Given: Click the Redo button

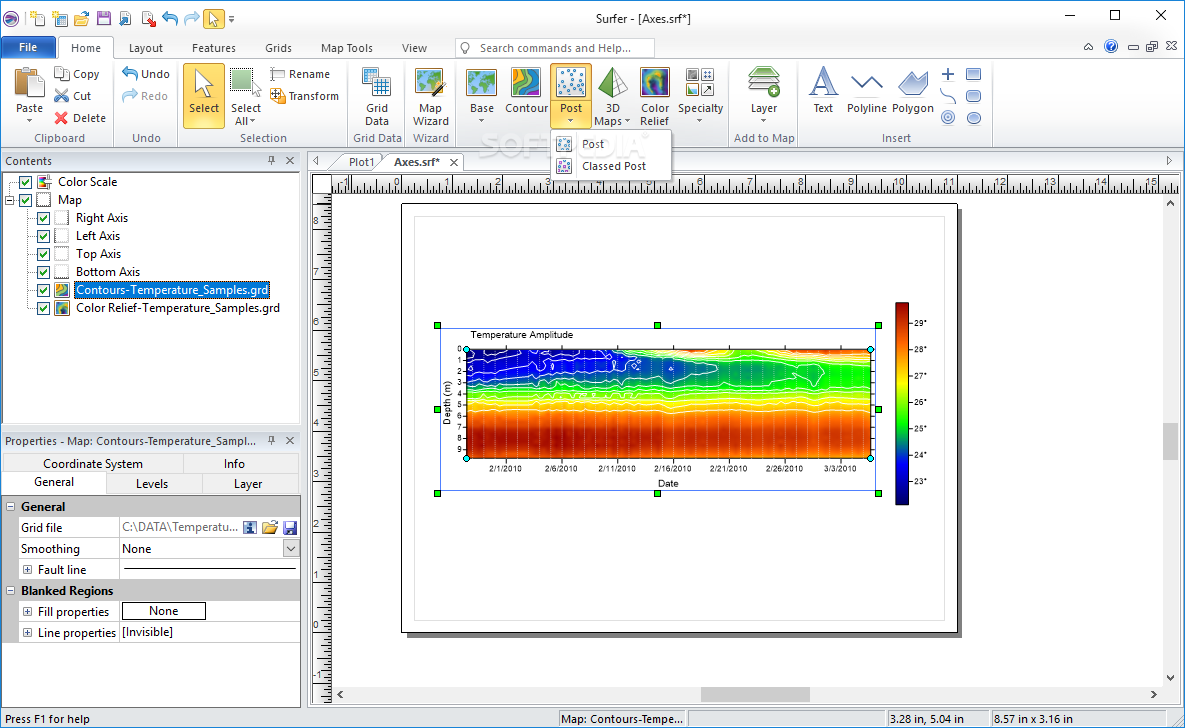Looking at the screenshot, I should coord(144,96).
